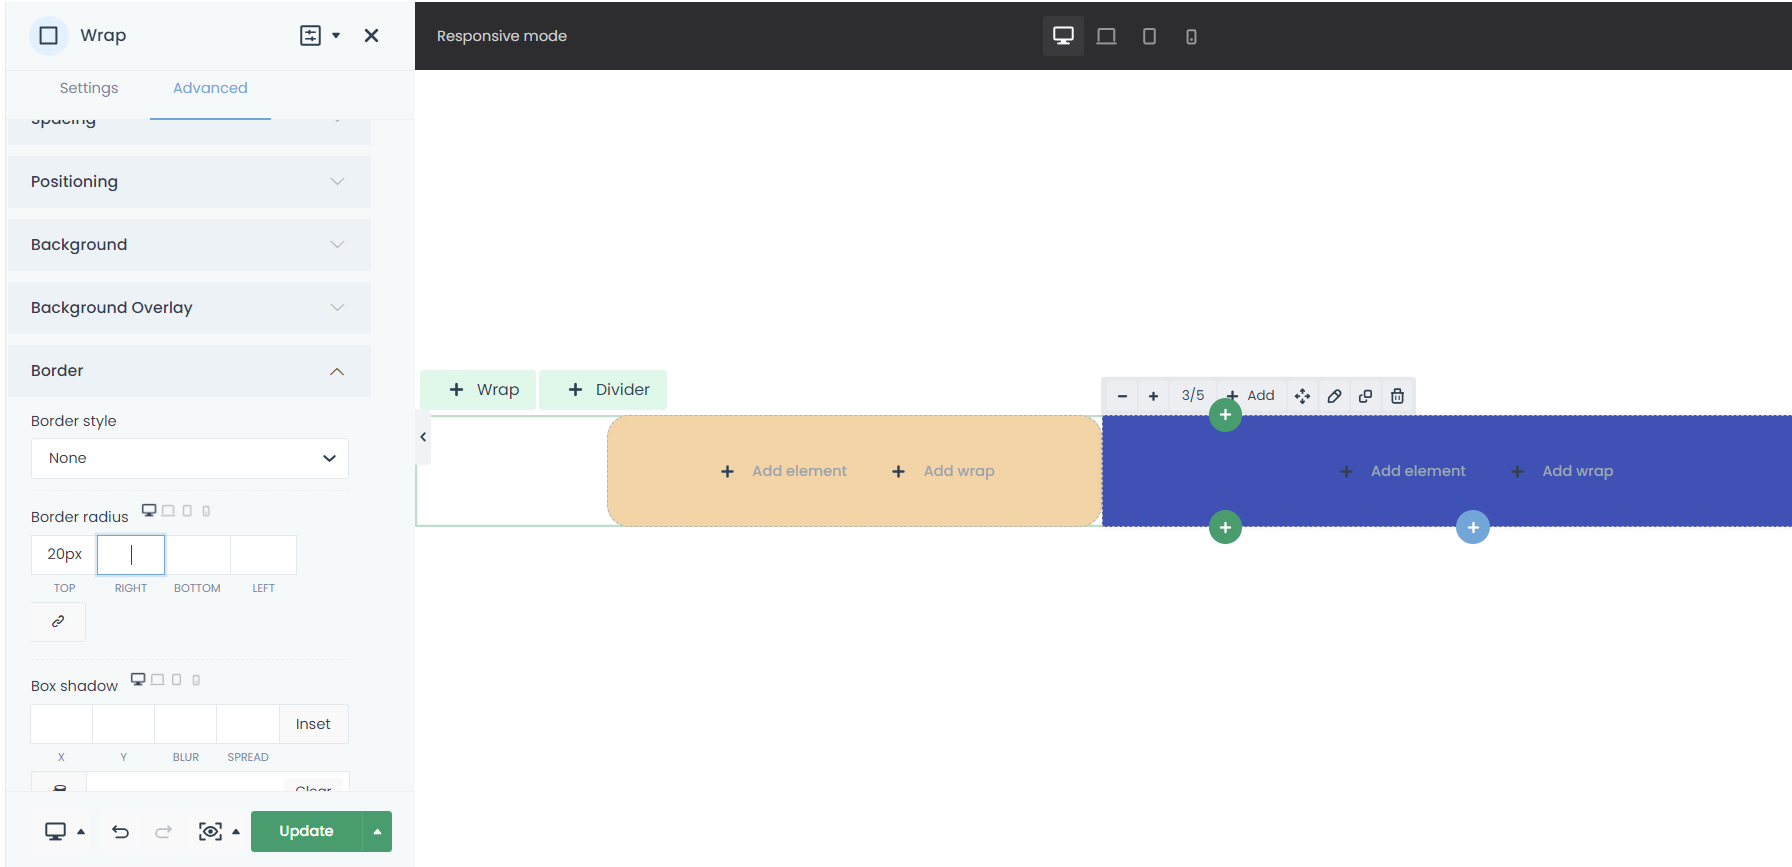Click the Border radius BOTTOM field

(198, 554)
